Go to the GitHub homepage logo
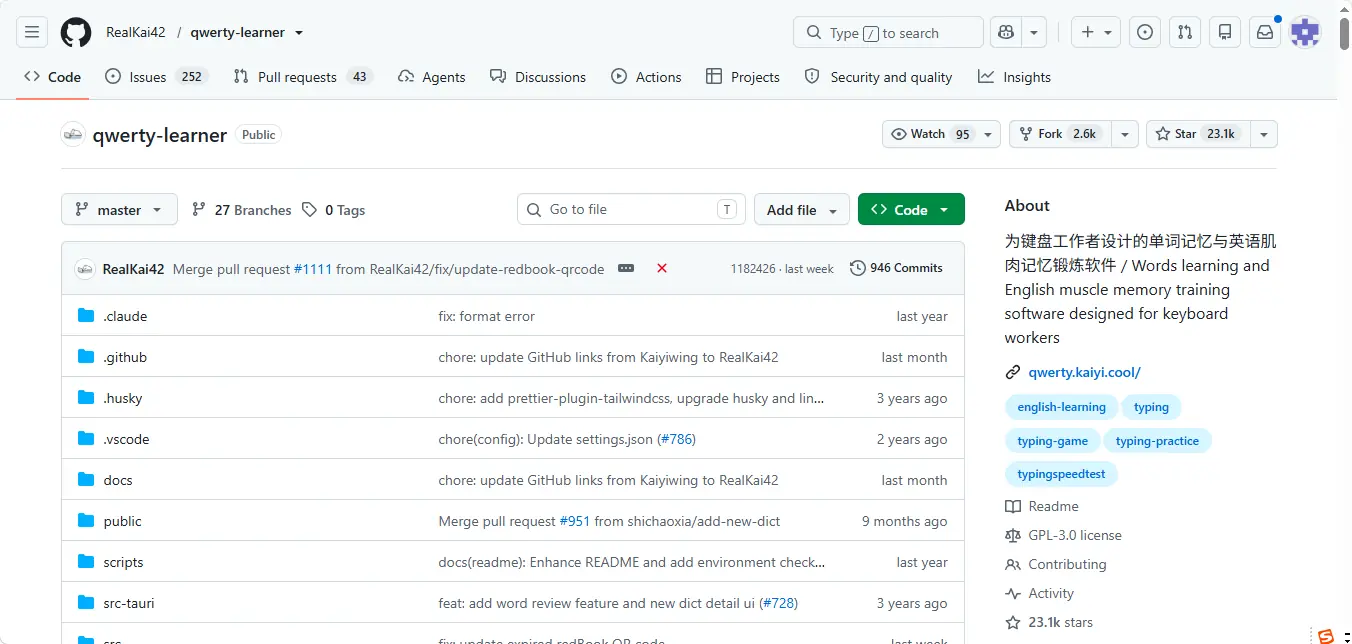The image size is (1352, 644). 76,32
